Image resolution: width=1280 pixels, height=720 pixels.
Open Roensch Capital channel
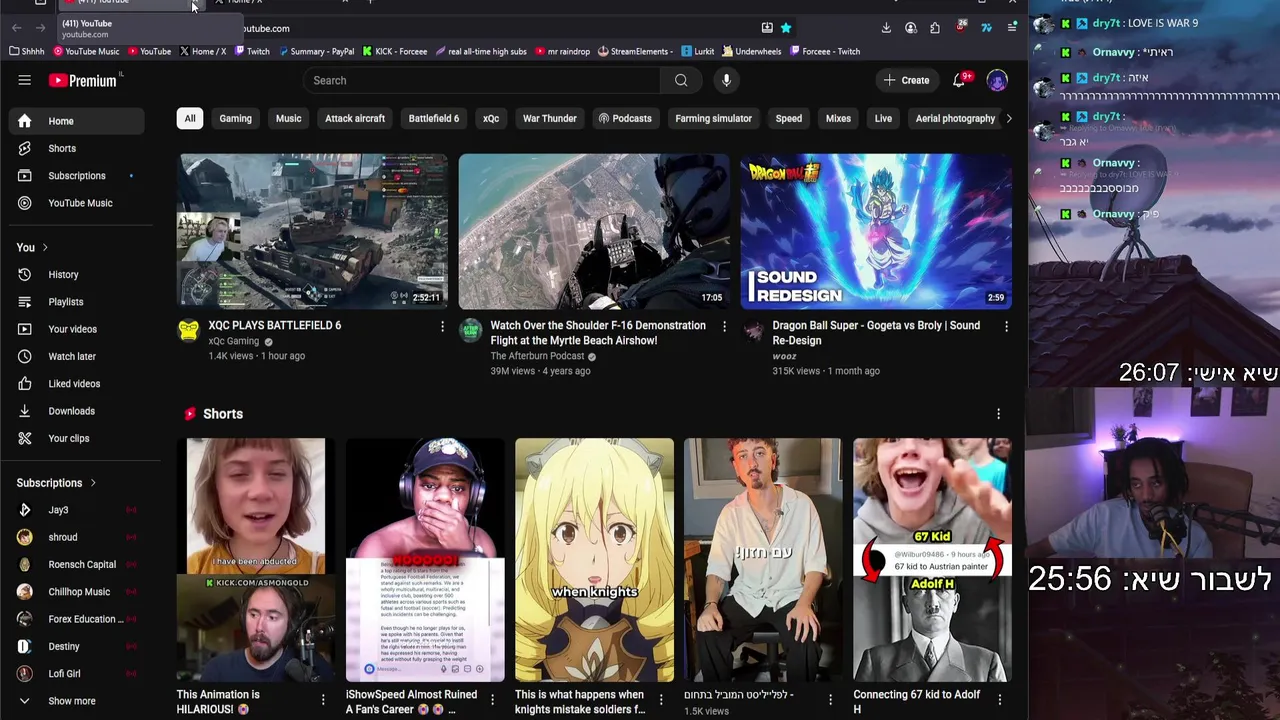77,564
